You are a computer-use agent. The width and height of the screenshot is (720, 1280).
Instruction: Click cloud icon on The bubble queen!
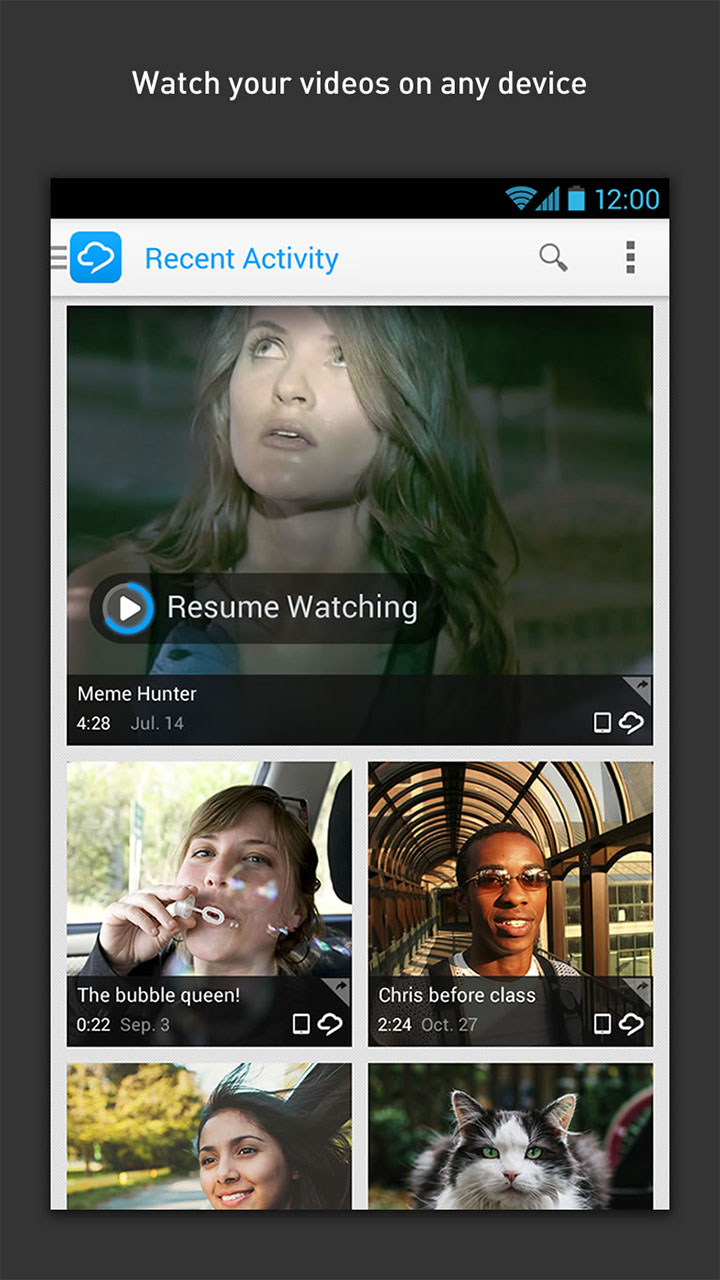(331, 1024)
